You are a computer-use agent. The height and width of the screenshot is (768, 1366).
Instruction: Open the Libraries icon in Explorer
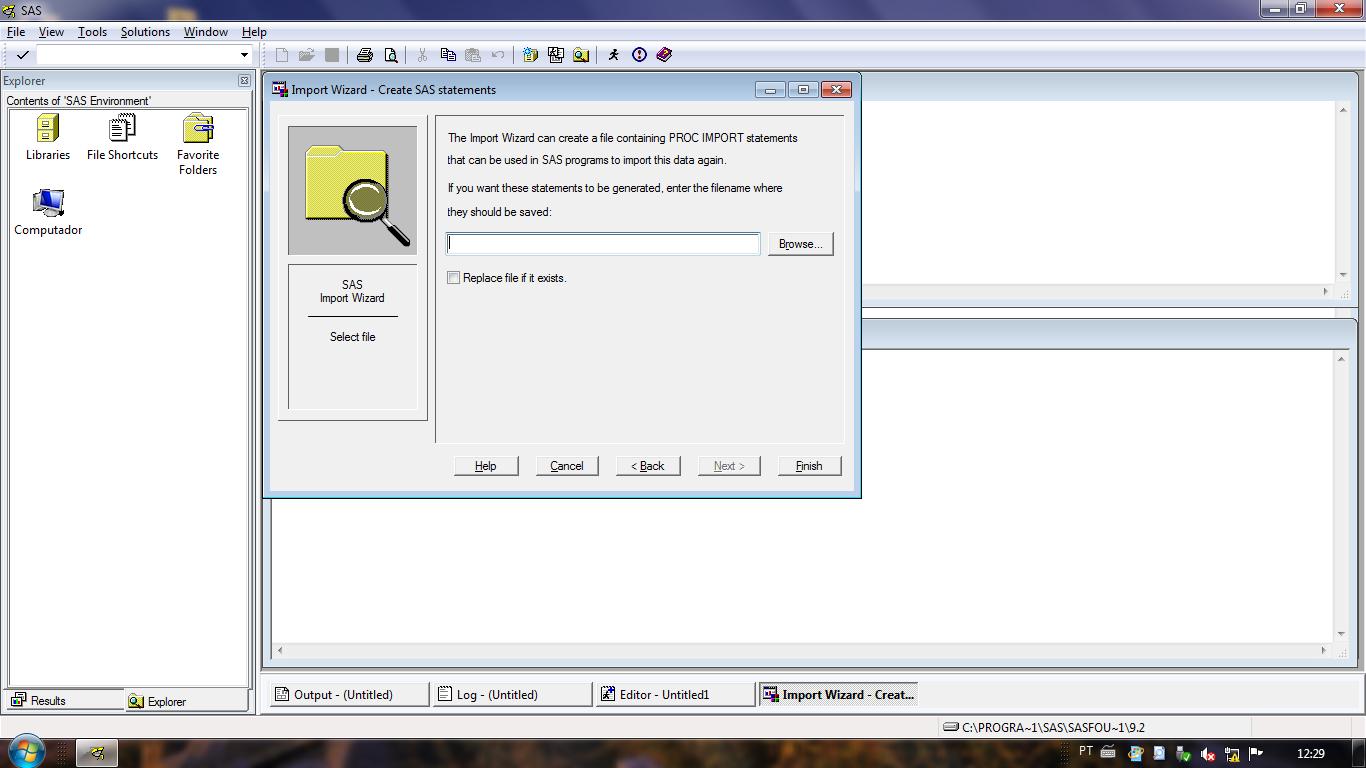click(x=48, y=137)
